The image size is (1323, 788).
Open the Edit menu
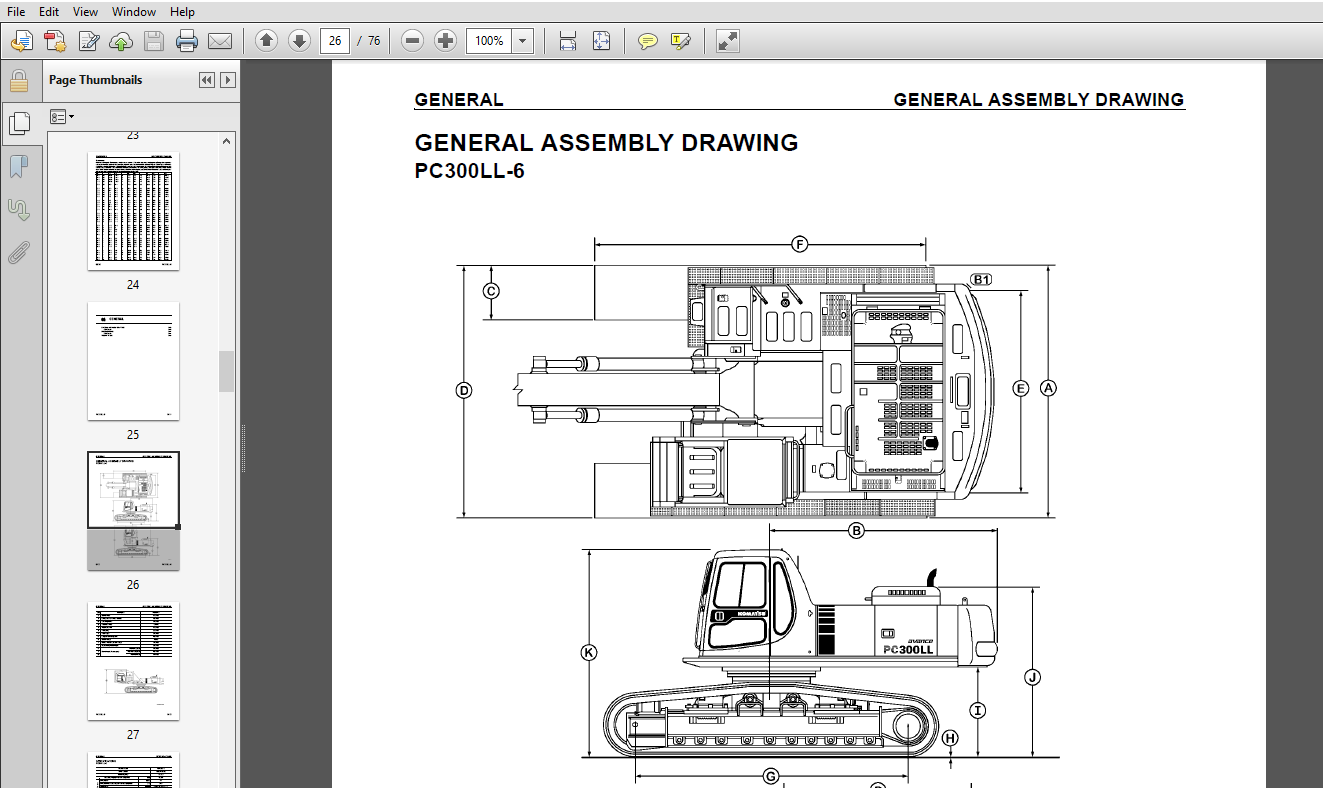[49, 12]
